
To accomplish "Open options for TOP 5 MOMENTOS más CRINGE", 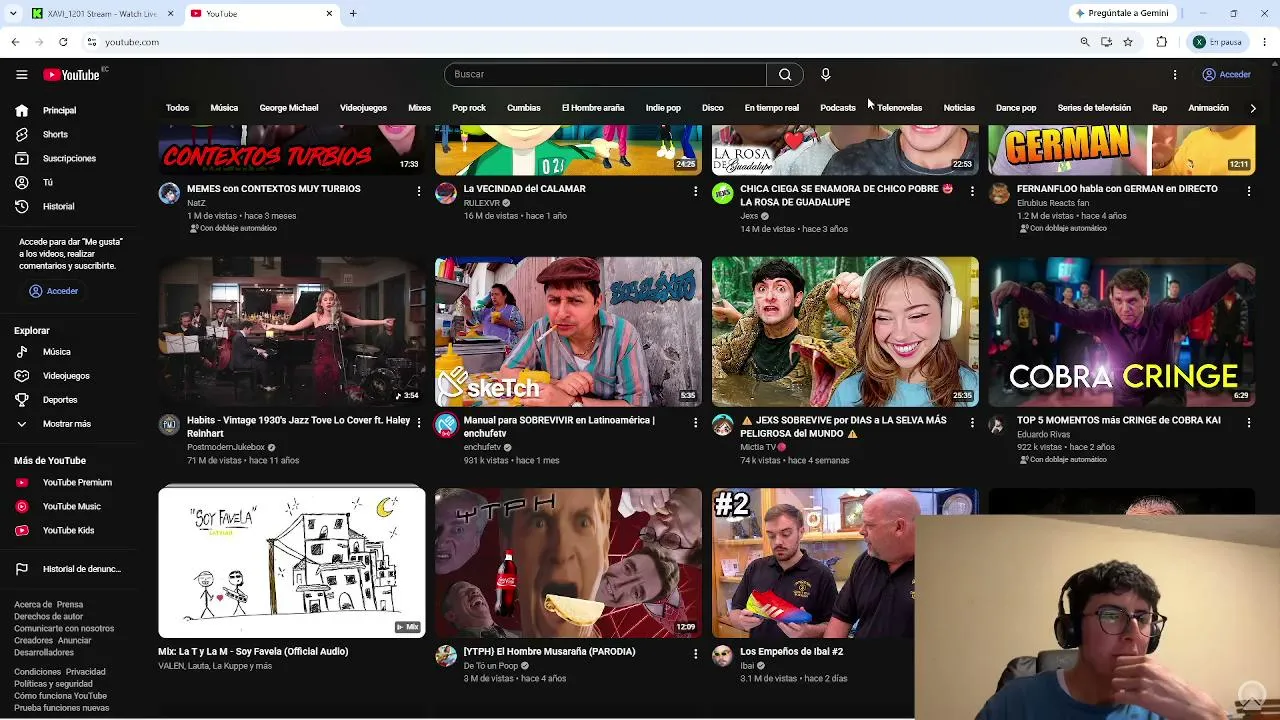I will coord(1249,422).
